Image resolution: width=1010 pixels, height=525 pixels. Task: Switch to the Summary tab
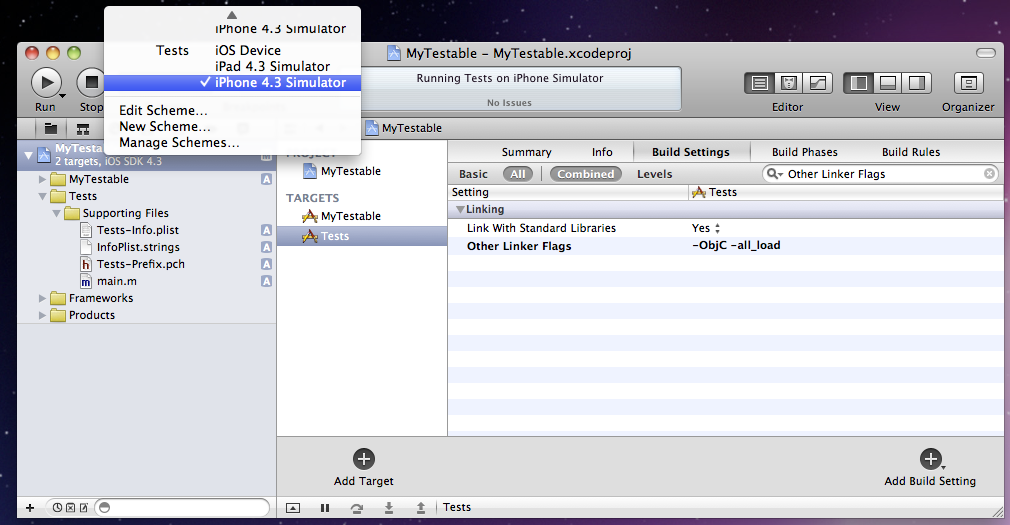point(526,152)
